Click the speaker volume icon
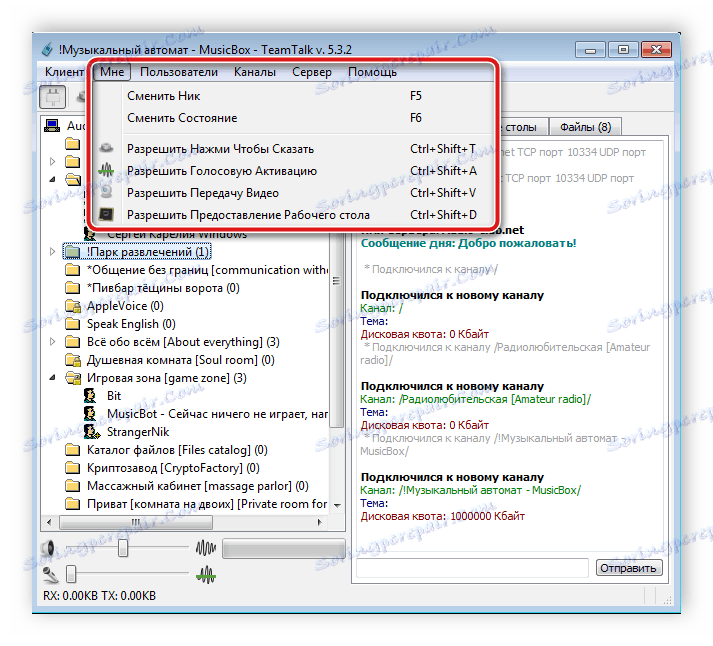The height and width of the screenshot is (646, 713). (48, 548)
